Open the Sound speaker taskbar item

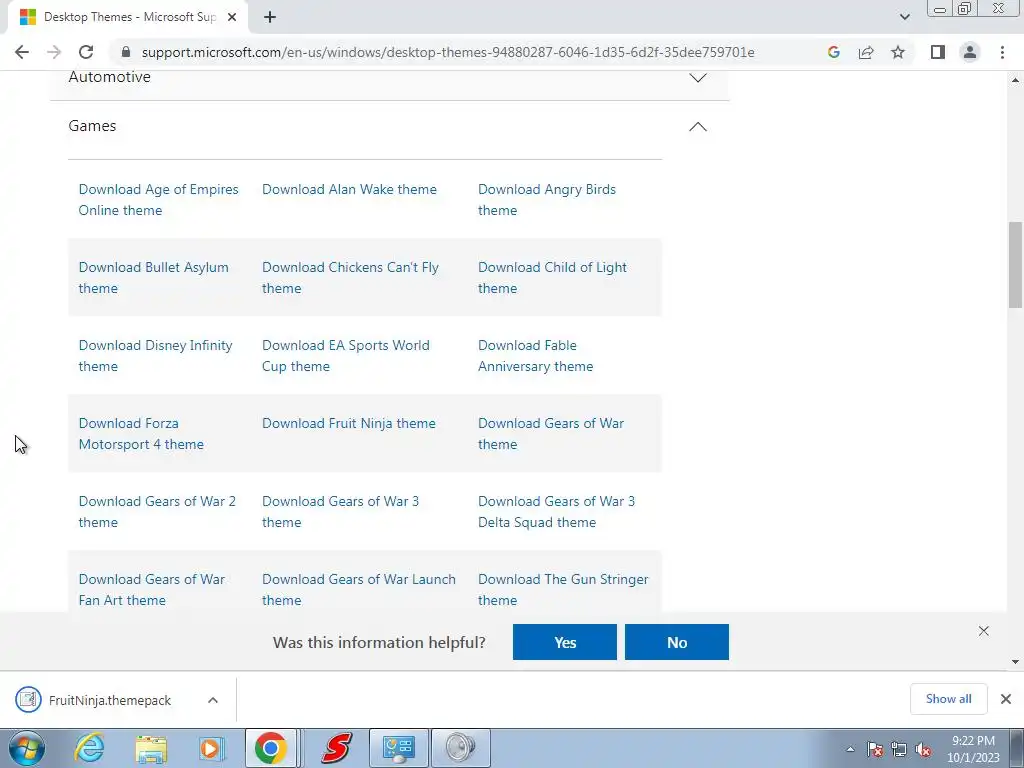pos(461,748)
